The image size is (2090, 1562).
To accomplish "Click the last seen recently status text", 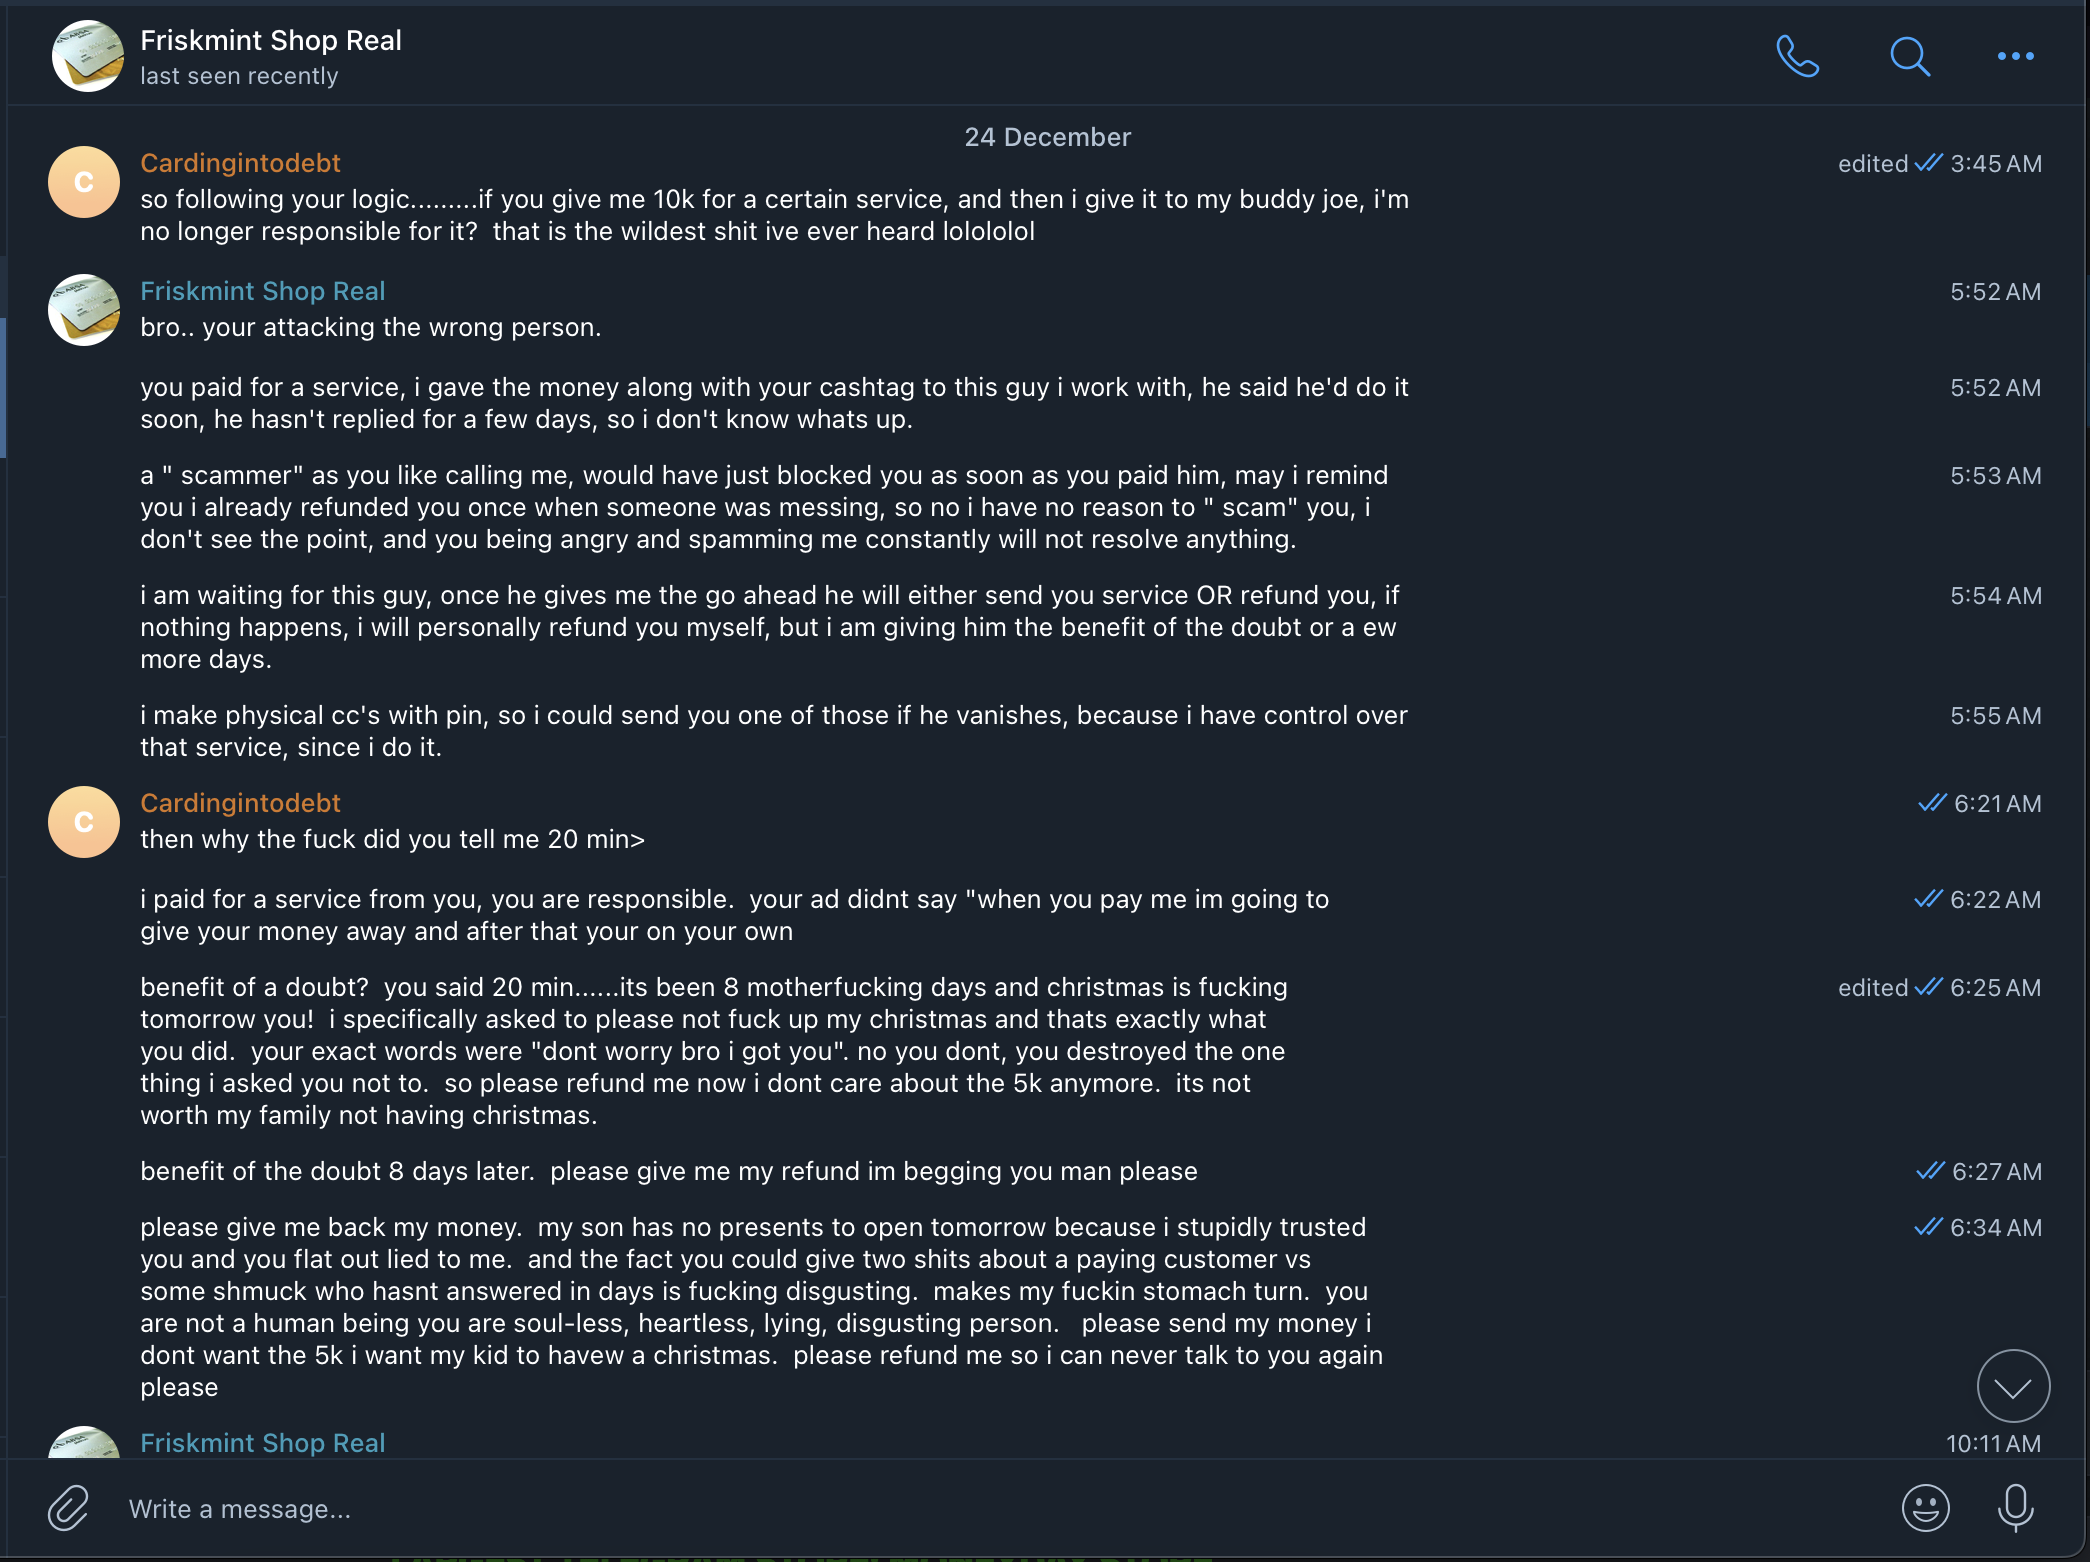I will (239, 76).
